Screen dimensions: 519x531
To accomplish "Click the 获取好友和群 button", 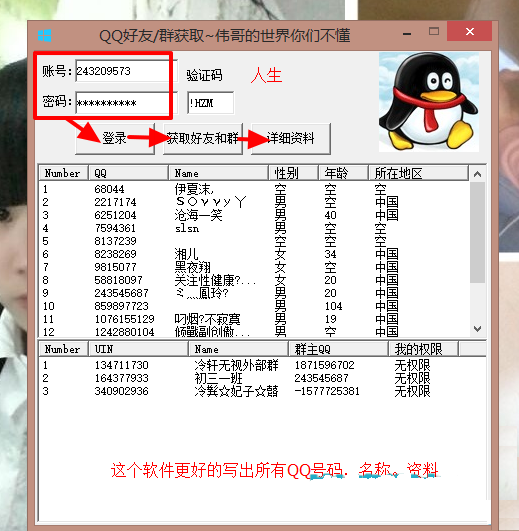I will tap(203, 139).
